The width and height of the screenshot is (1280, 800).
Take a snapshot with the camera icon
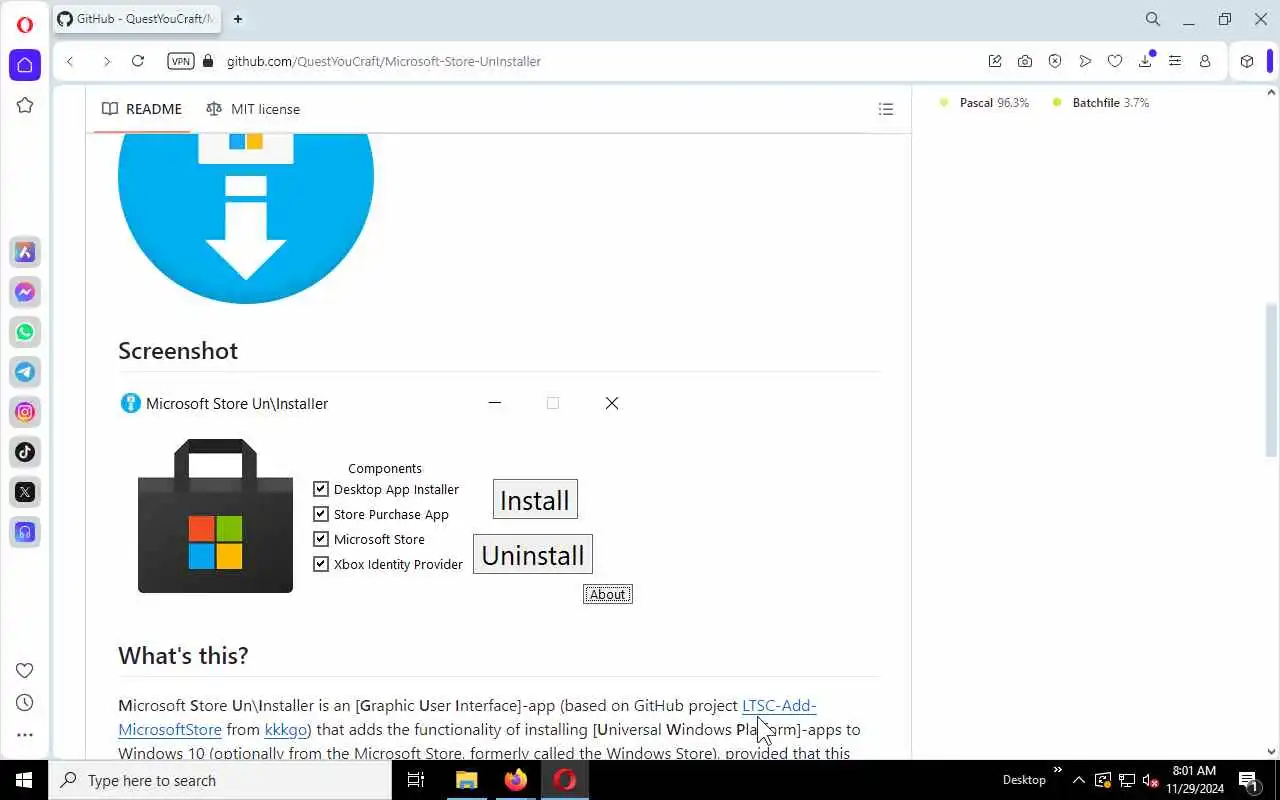point(1025,61)
